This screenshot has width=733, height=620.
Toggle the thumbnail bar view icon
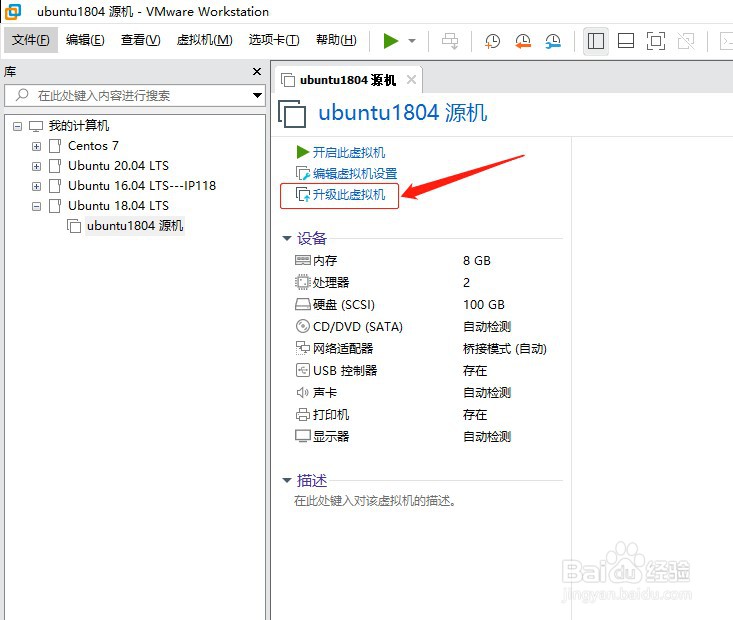pyautogui.click(x=625, y=41)
